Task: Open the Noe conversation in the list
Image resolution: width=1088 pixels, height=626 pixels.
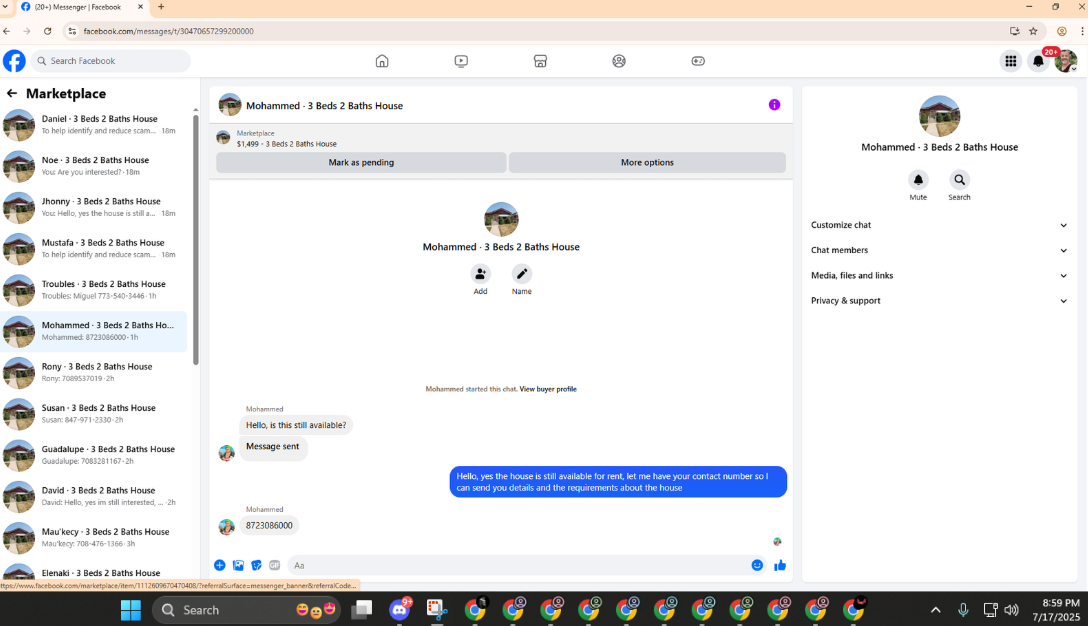Action: pyautogui.click(x=94, y=166)
